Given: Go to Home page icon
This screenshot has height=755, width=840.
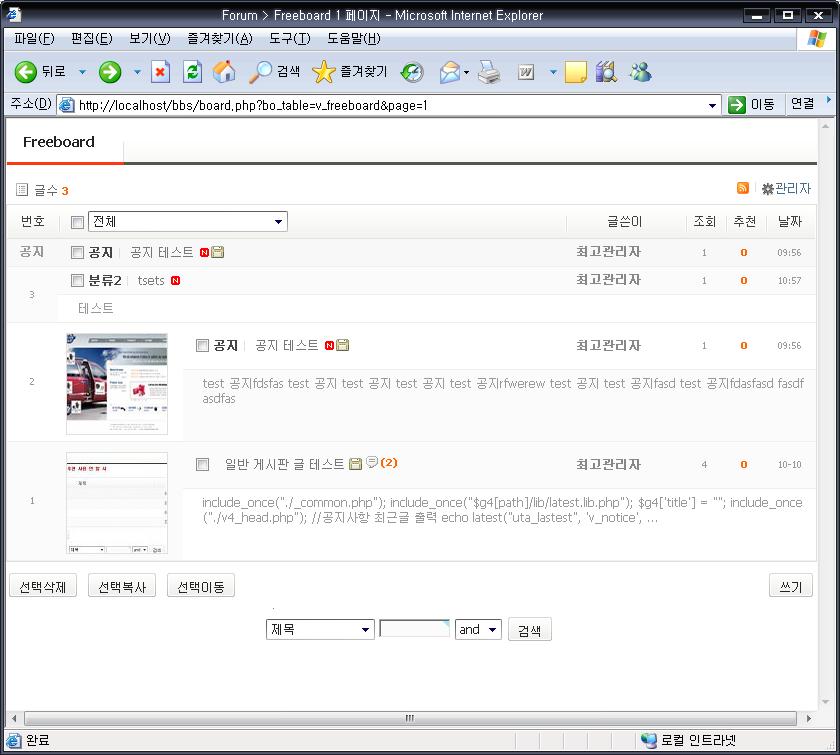Looking at the screenshot, I should point(225,72).
